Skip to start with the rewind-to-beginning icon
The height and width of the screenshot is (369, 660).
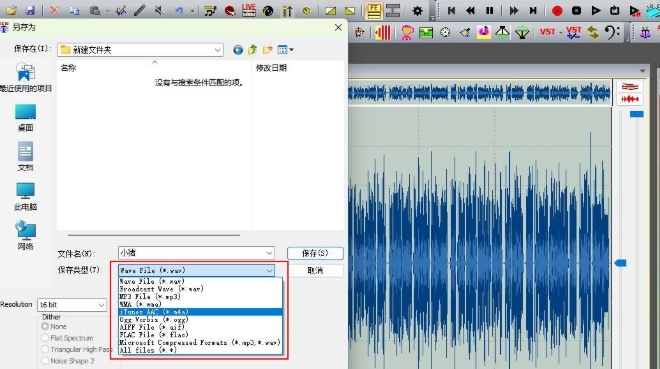point(451,11)
